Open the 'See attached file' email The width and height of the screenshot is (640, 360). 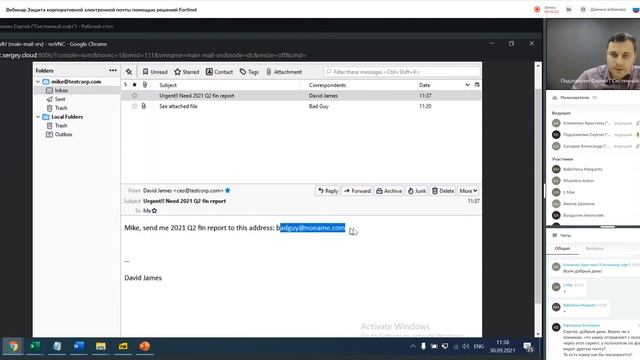point(178,106)
